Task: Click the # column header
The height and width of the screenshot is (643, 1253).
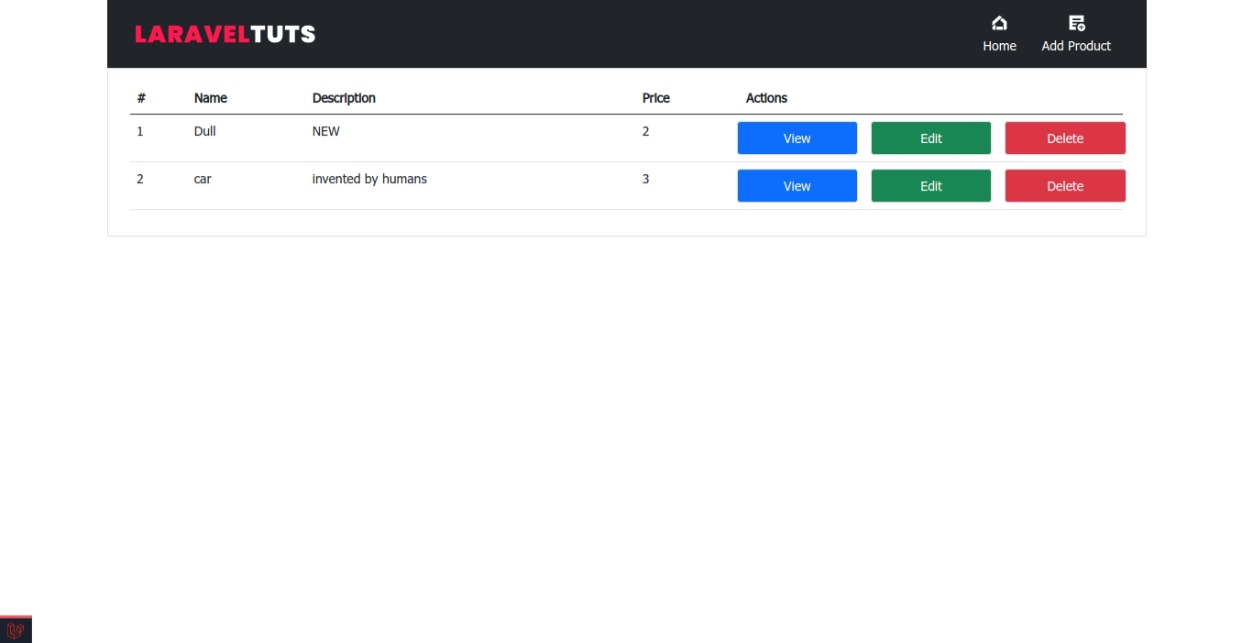Action: 141,98
